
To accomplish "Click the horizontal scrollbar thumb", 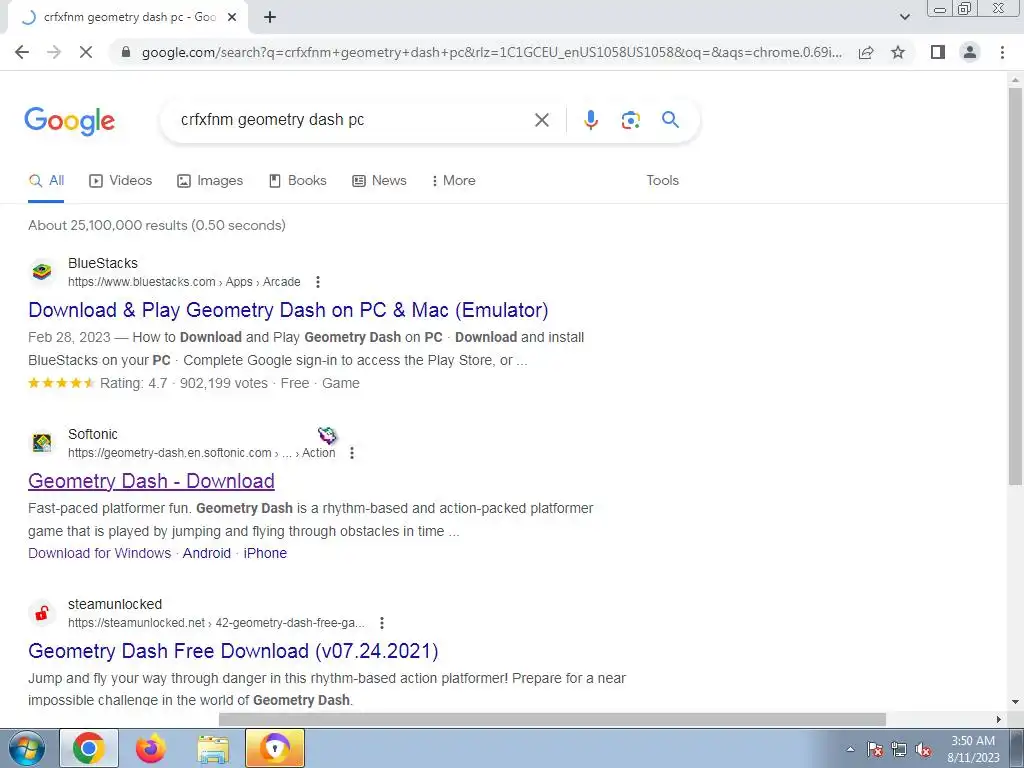I will point(552,719).
